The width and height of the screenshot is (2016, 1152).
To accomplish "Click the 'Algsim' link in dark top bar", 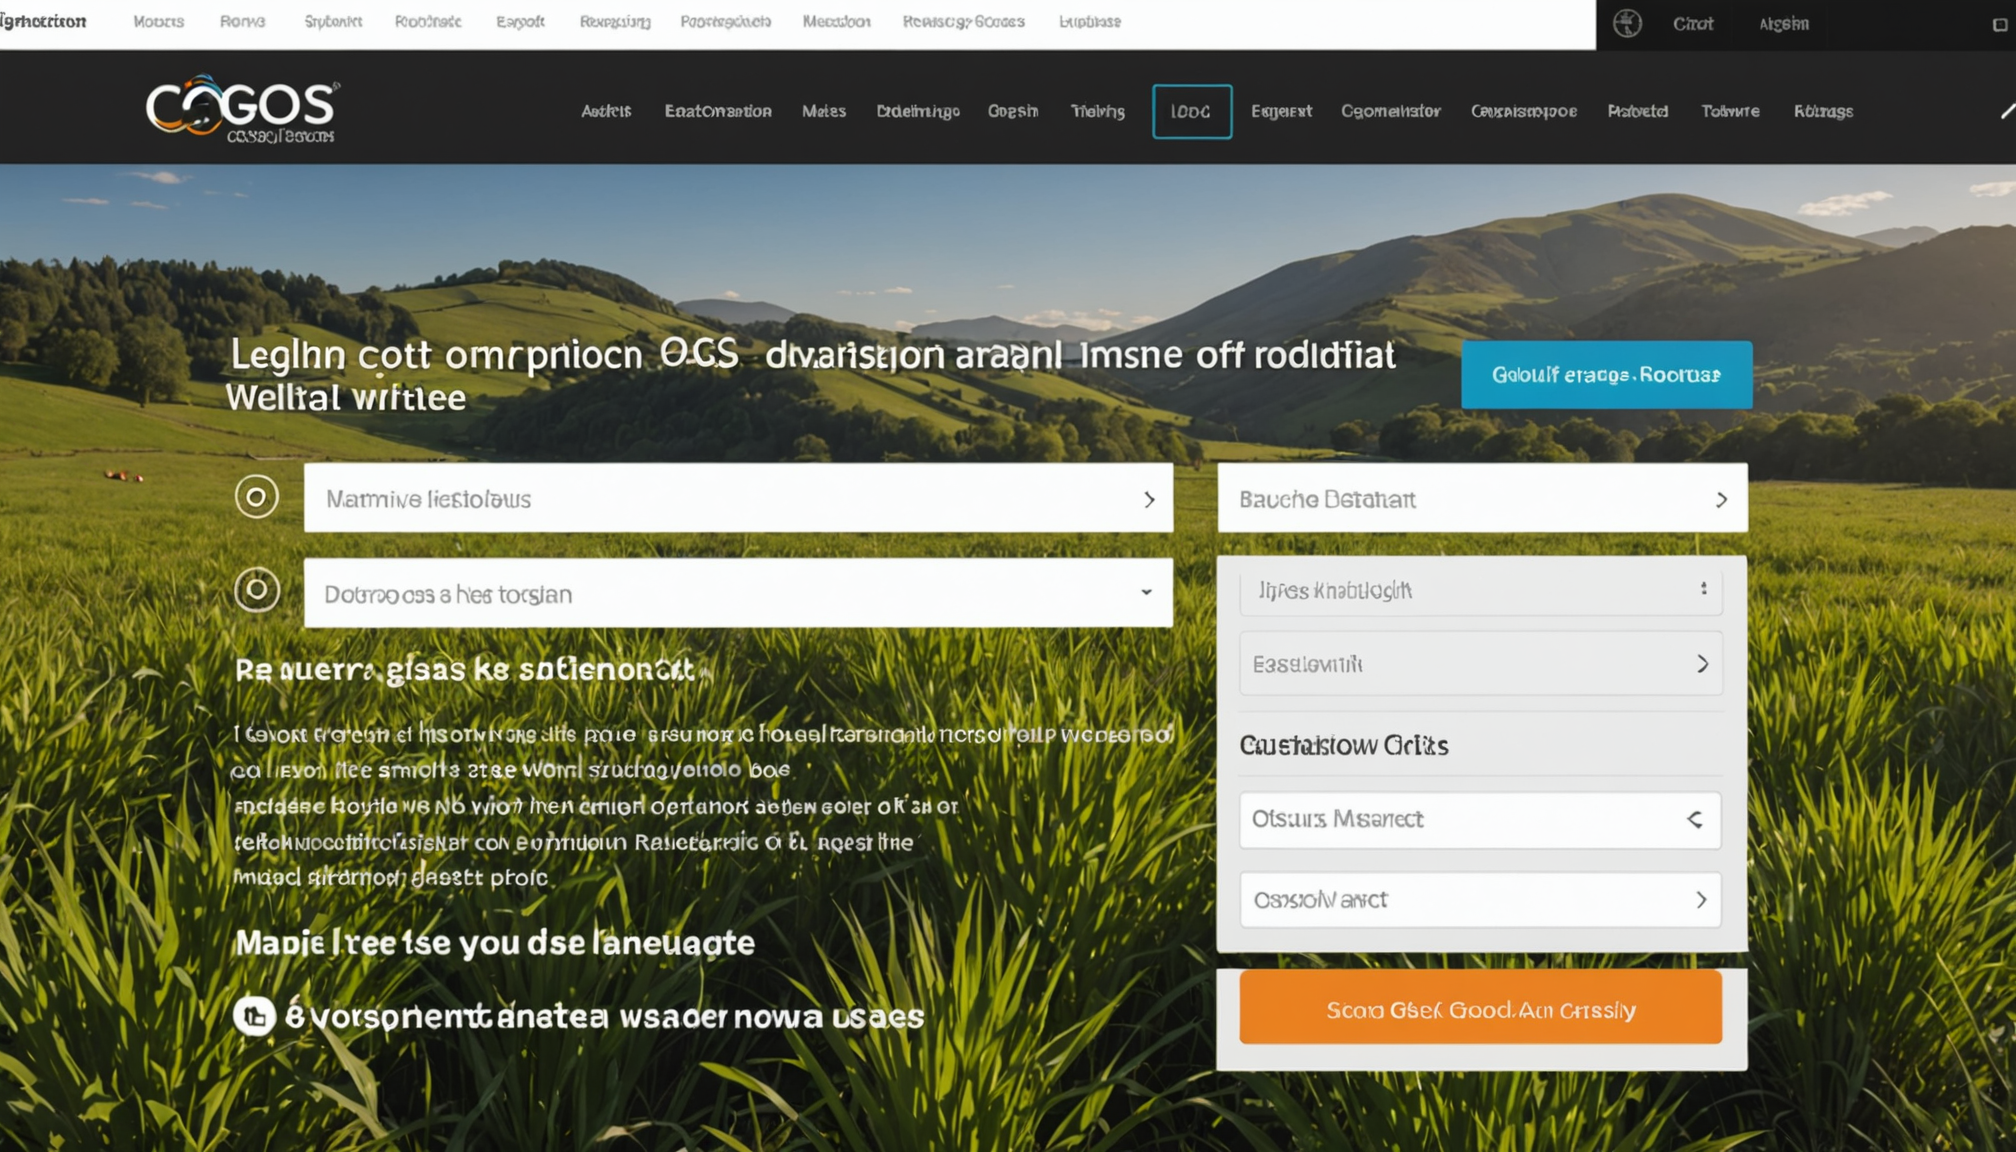I will click(x=1783, y=24).
